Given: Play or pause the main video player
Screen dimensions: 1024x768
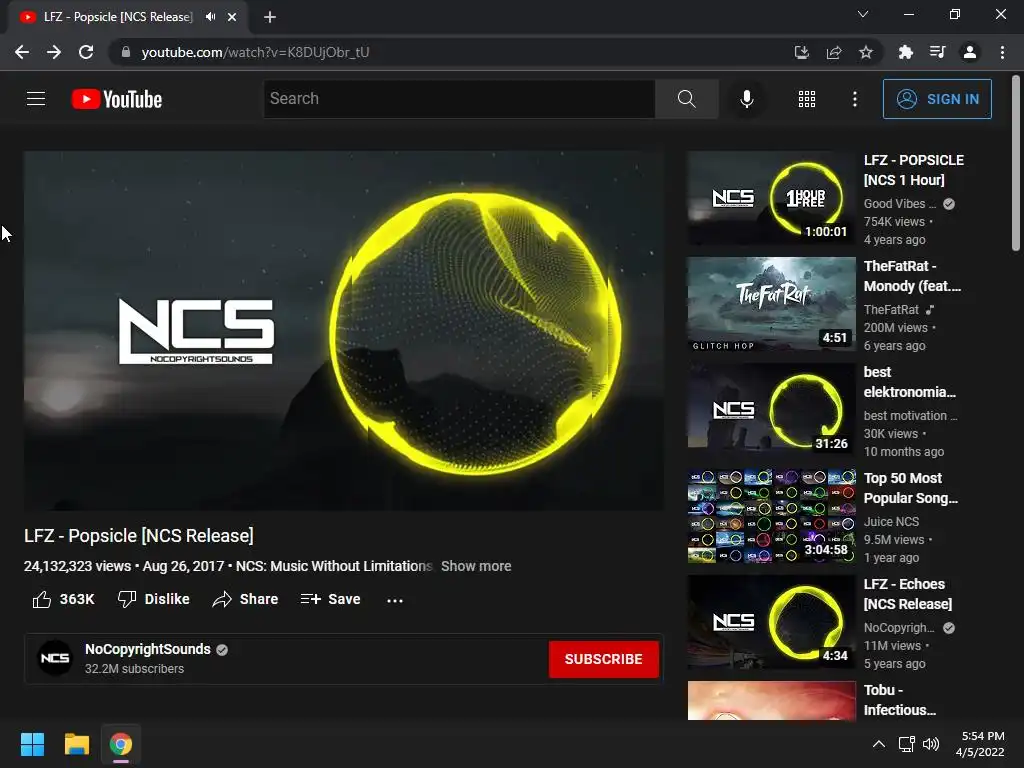Looking at the screenshot, I should pos(344,330).
